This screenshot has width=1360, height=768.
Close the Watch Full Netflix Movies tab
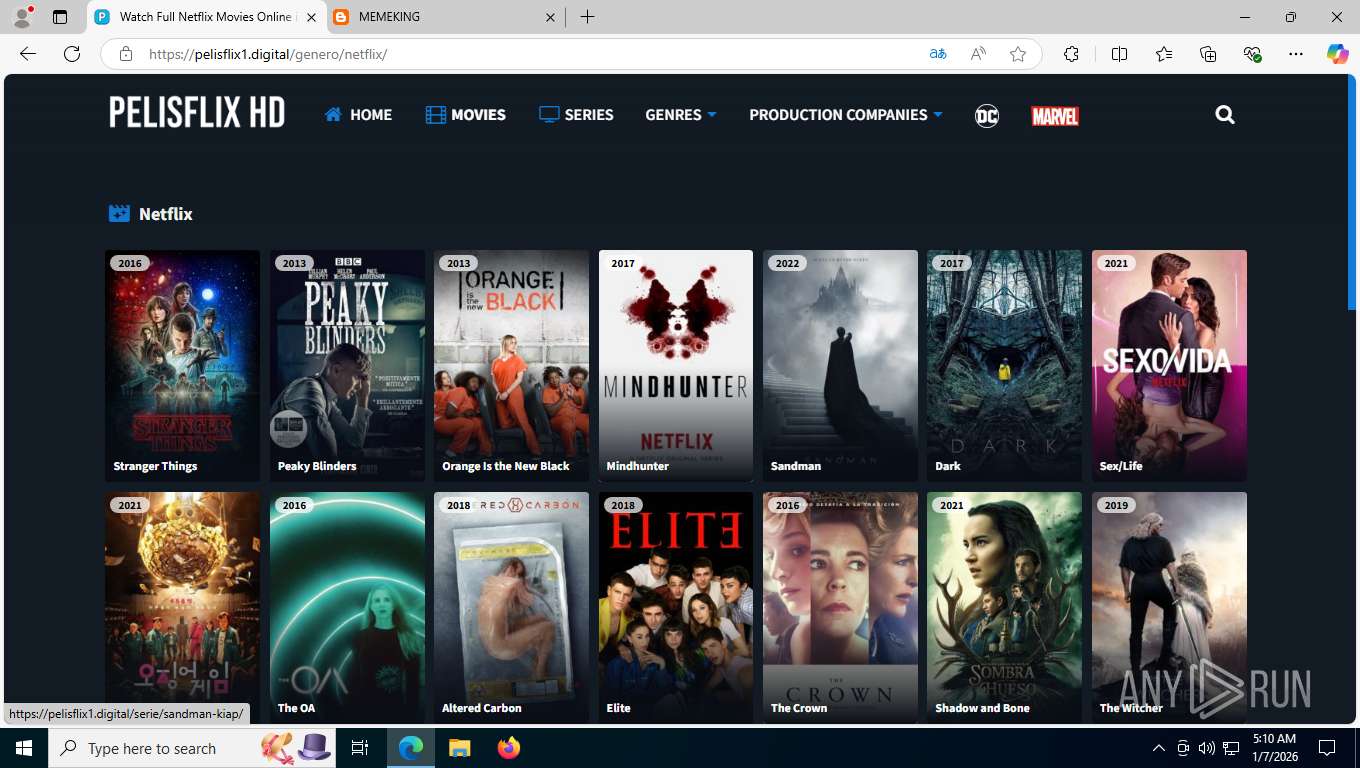point(311,17)
